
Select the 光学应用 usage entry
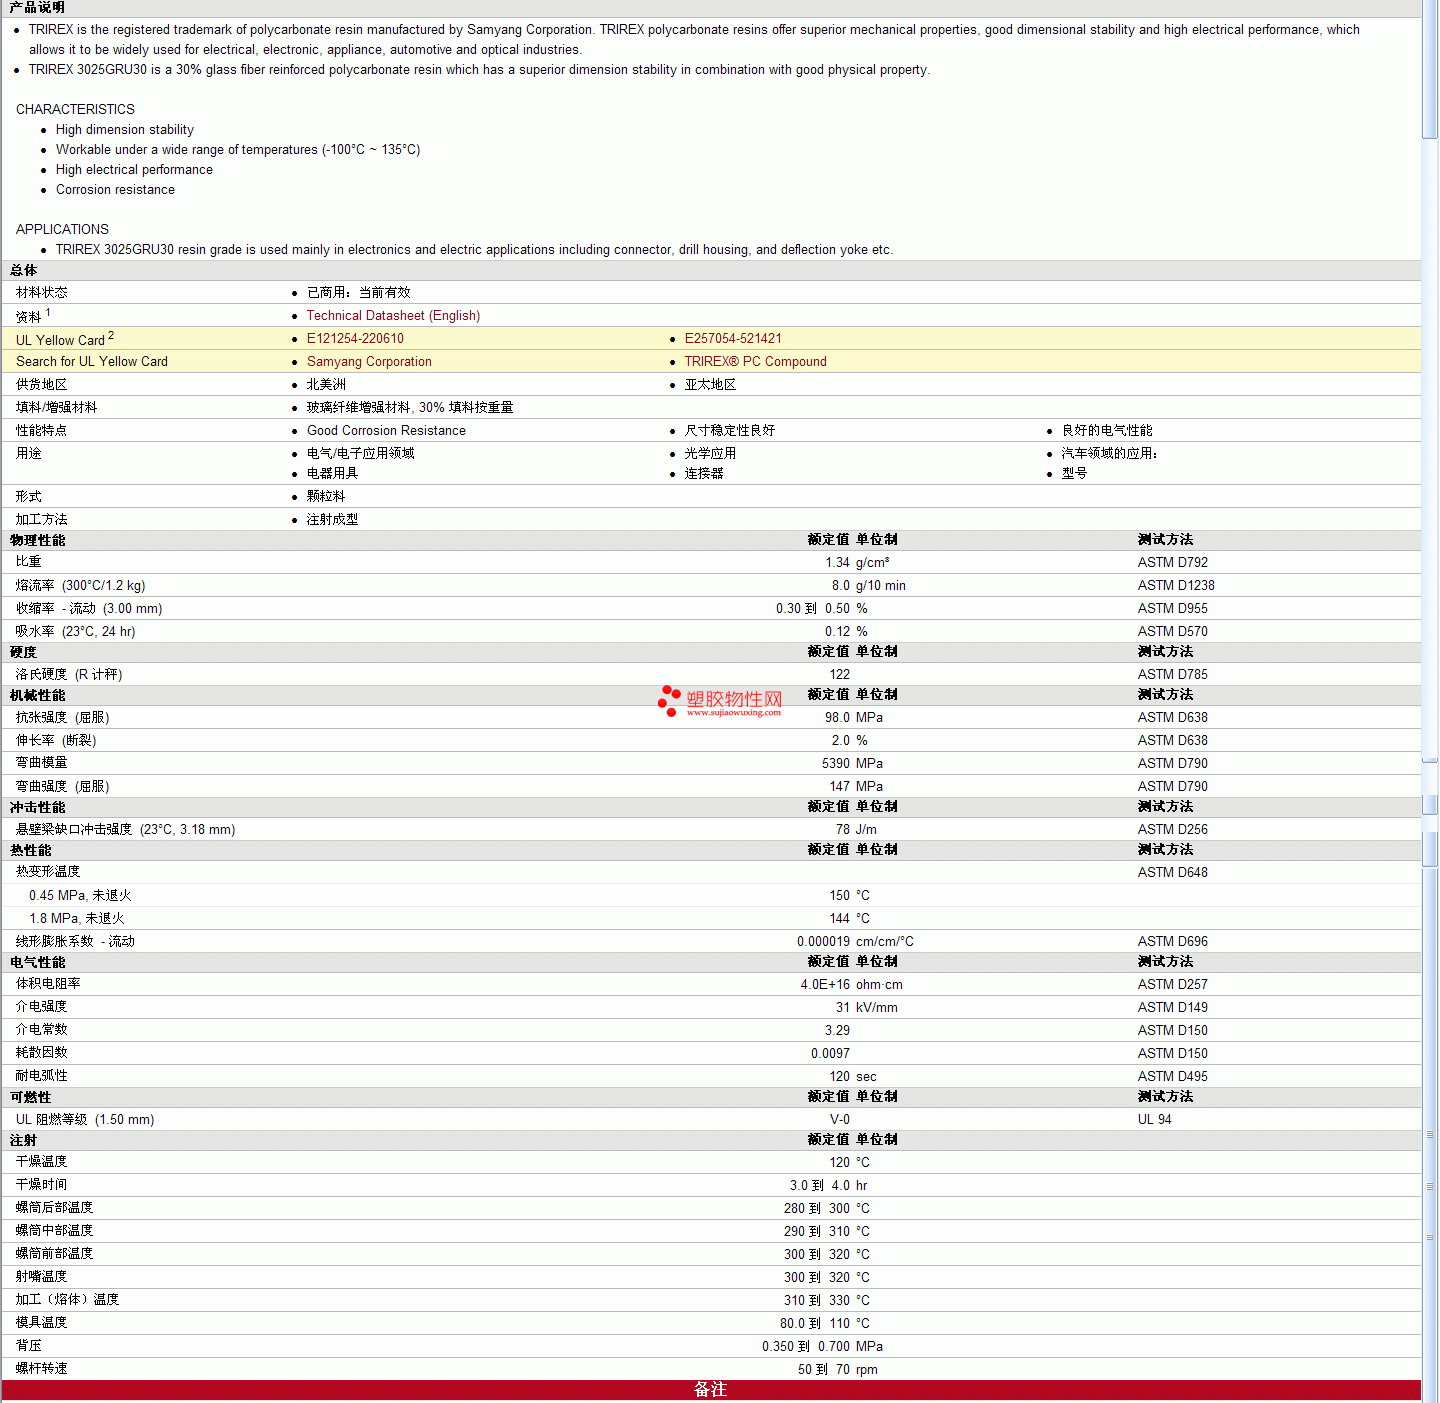710,454
